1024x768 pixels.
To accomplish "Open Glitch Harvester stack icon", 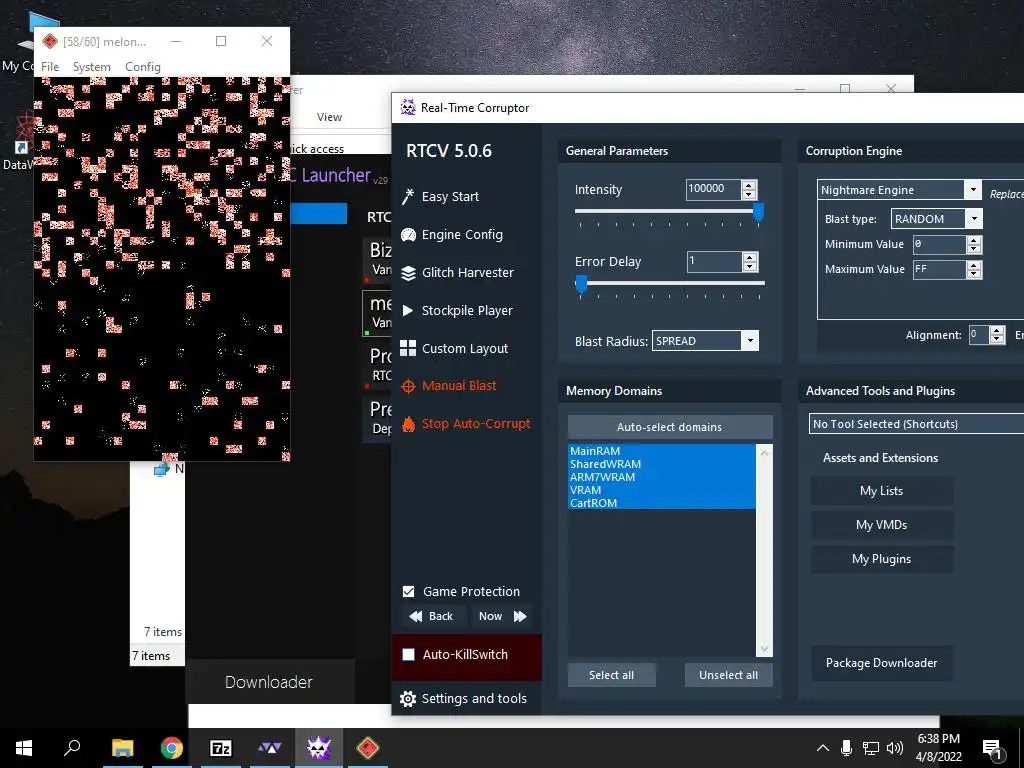I will coord(408,272).
